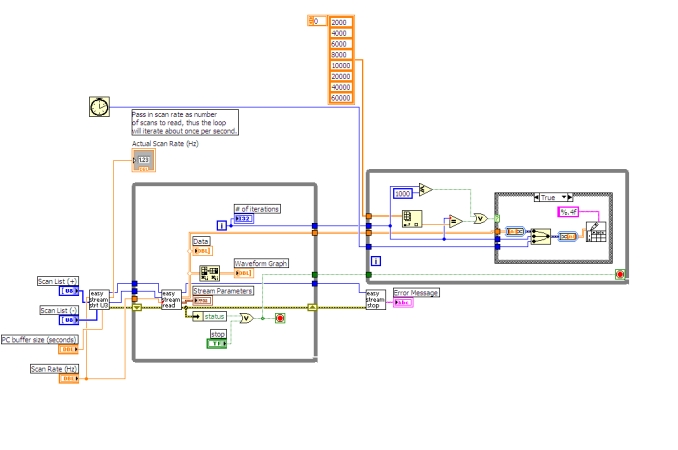Select the 'Scan List (-)' U8 array terminal

click(x=69, y=320)
